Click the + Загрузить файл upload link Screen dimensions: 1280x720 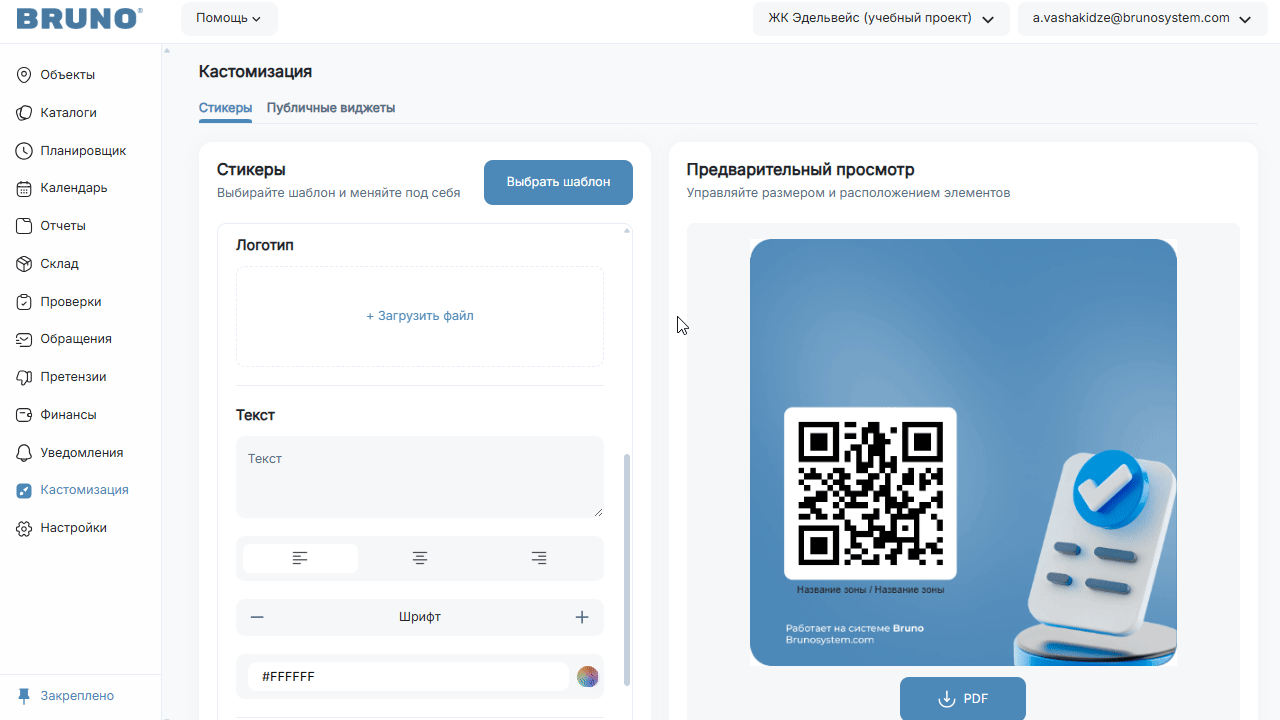[x=420, y=316]
